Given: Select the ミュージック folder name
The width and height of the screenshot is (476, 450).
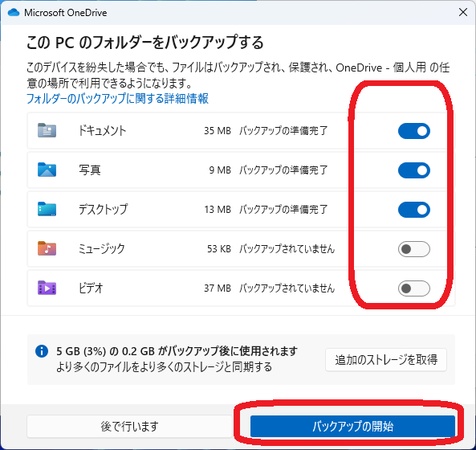Looking at the screenshot, I should [x=102, y=249].
